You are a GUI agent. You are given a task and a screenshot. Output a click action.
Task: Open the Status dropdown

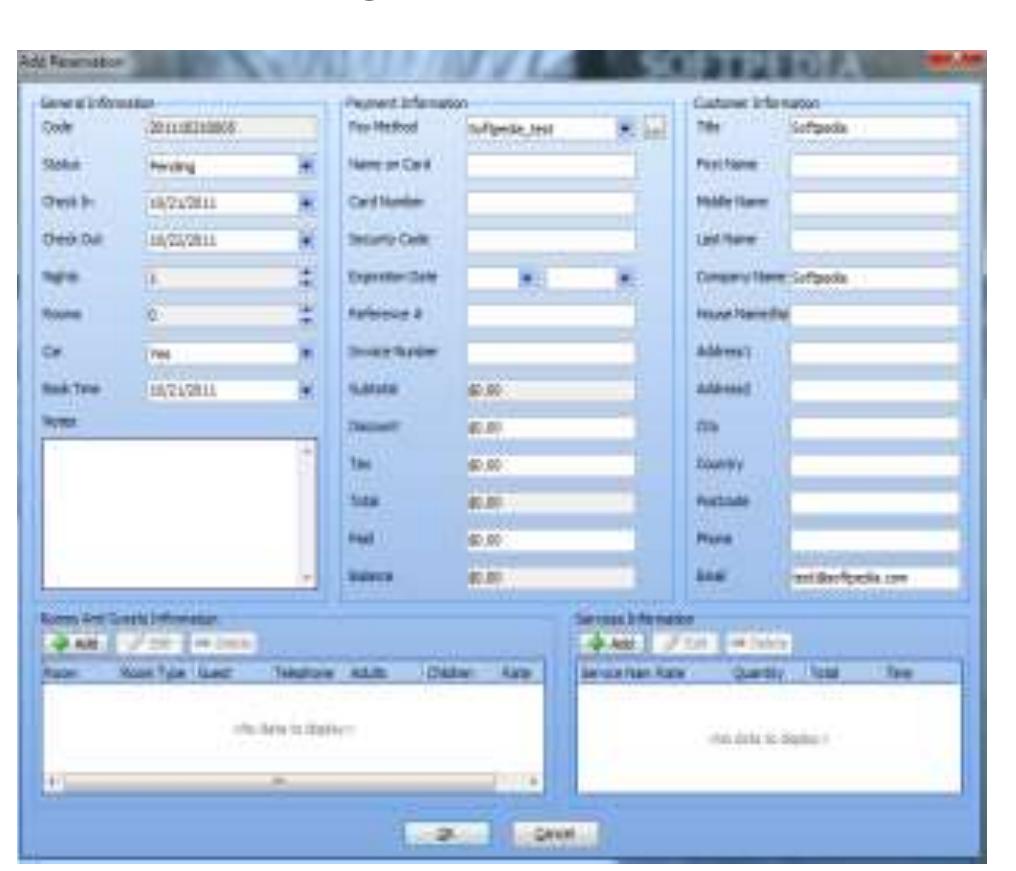click(x=307, y=166)
